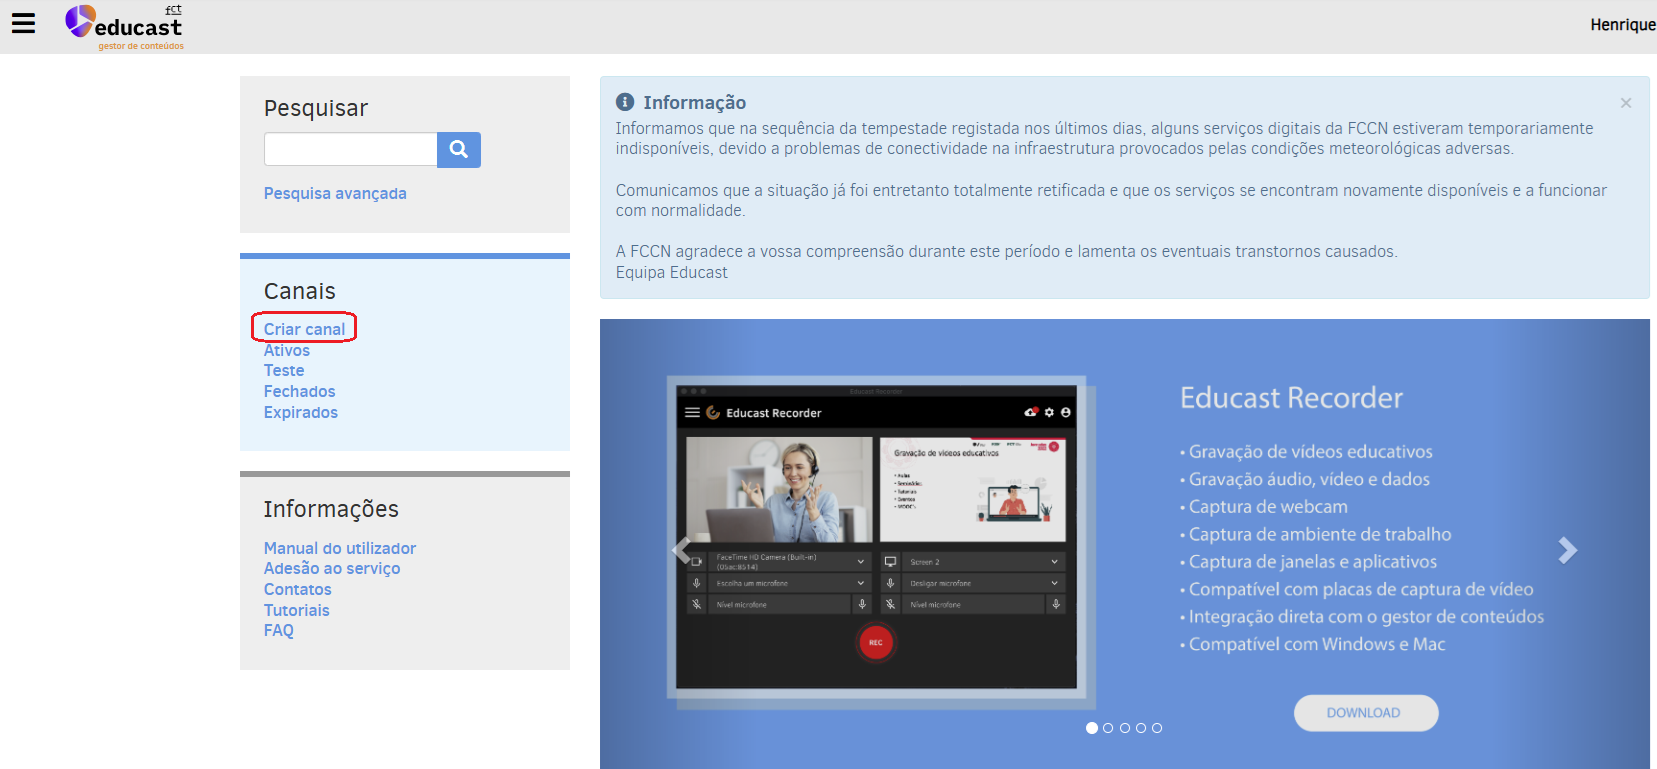Click the red REC button in image
Screen dimensions: 1657x769
(875, 642)
